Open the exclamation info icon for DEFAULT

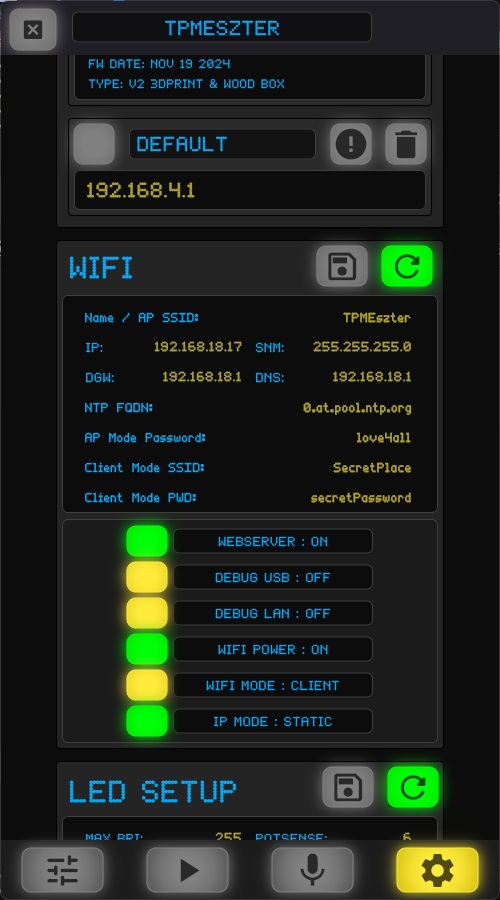pos(351,144)
